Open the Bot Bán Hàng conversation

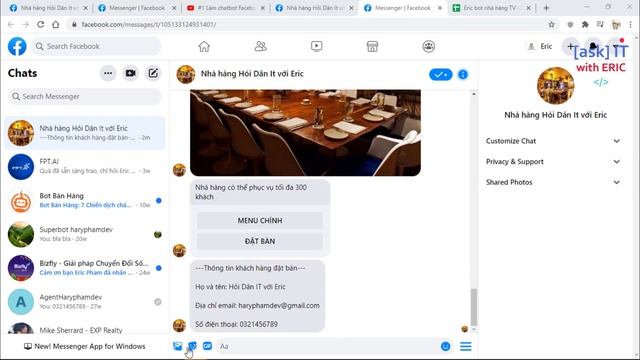coord(85,200)
